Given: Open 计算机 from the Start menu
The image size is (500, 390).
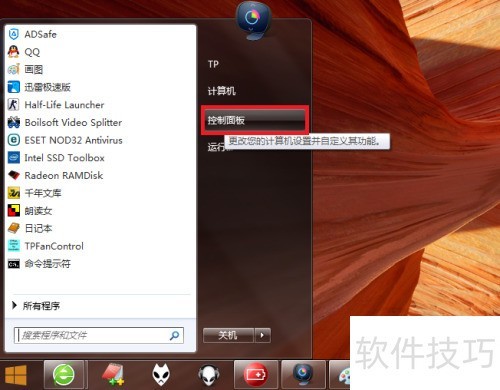Looking at the screenshot, I should click(x=221, y=91).
